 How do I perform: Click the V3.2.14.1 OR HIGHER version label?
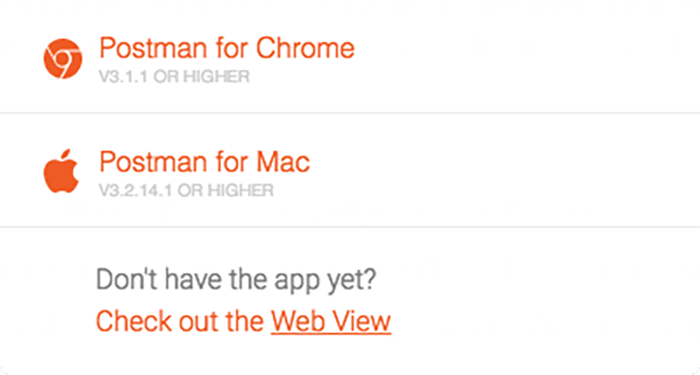coord(186,191)
